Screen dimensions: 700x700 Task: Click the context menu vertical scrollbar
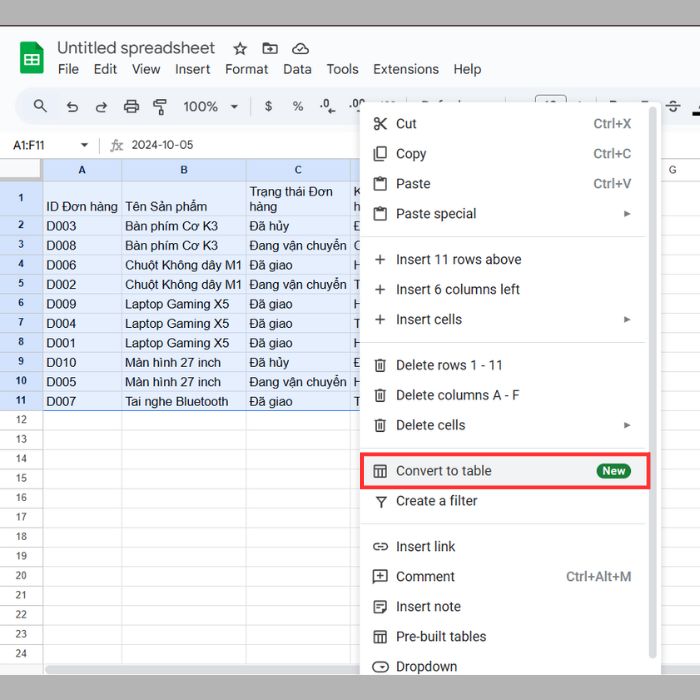[x=653, y=382]
